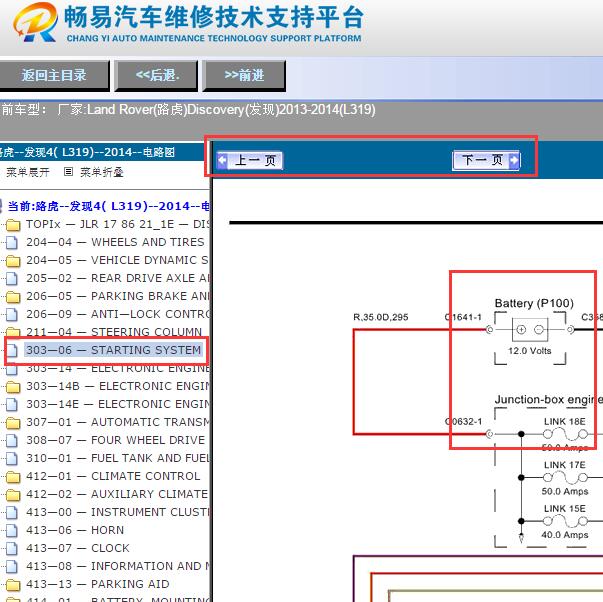Open 413-00 Instrument Cluster document
The width and height of the screenshot is (603, 602).
pos(118,512)
